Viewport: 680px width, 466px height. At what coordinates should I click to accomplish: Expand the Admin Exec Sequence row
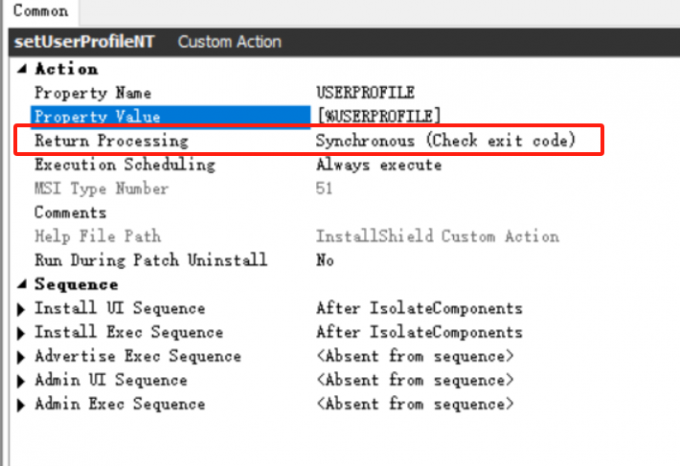point(22,404)
